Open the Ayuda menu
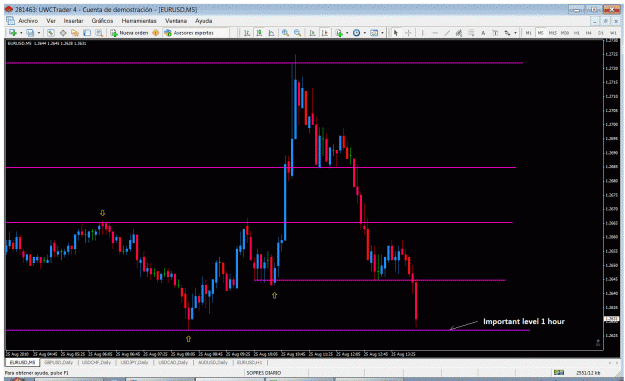The width and height of the screenshot is (625, 381). tap(203, 21)
